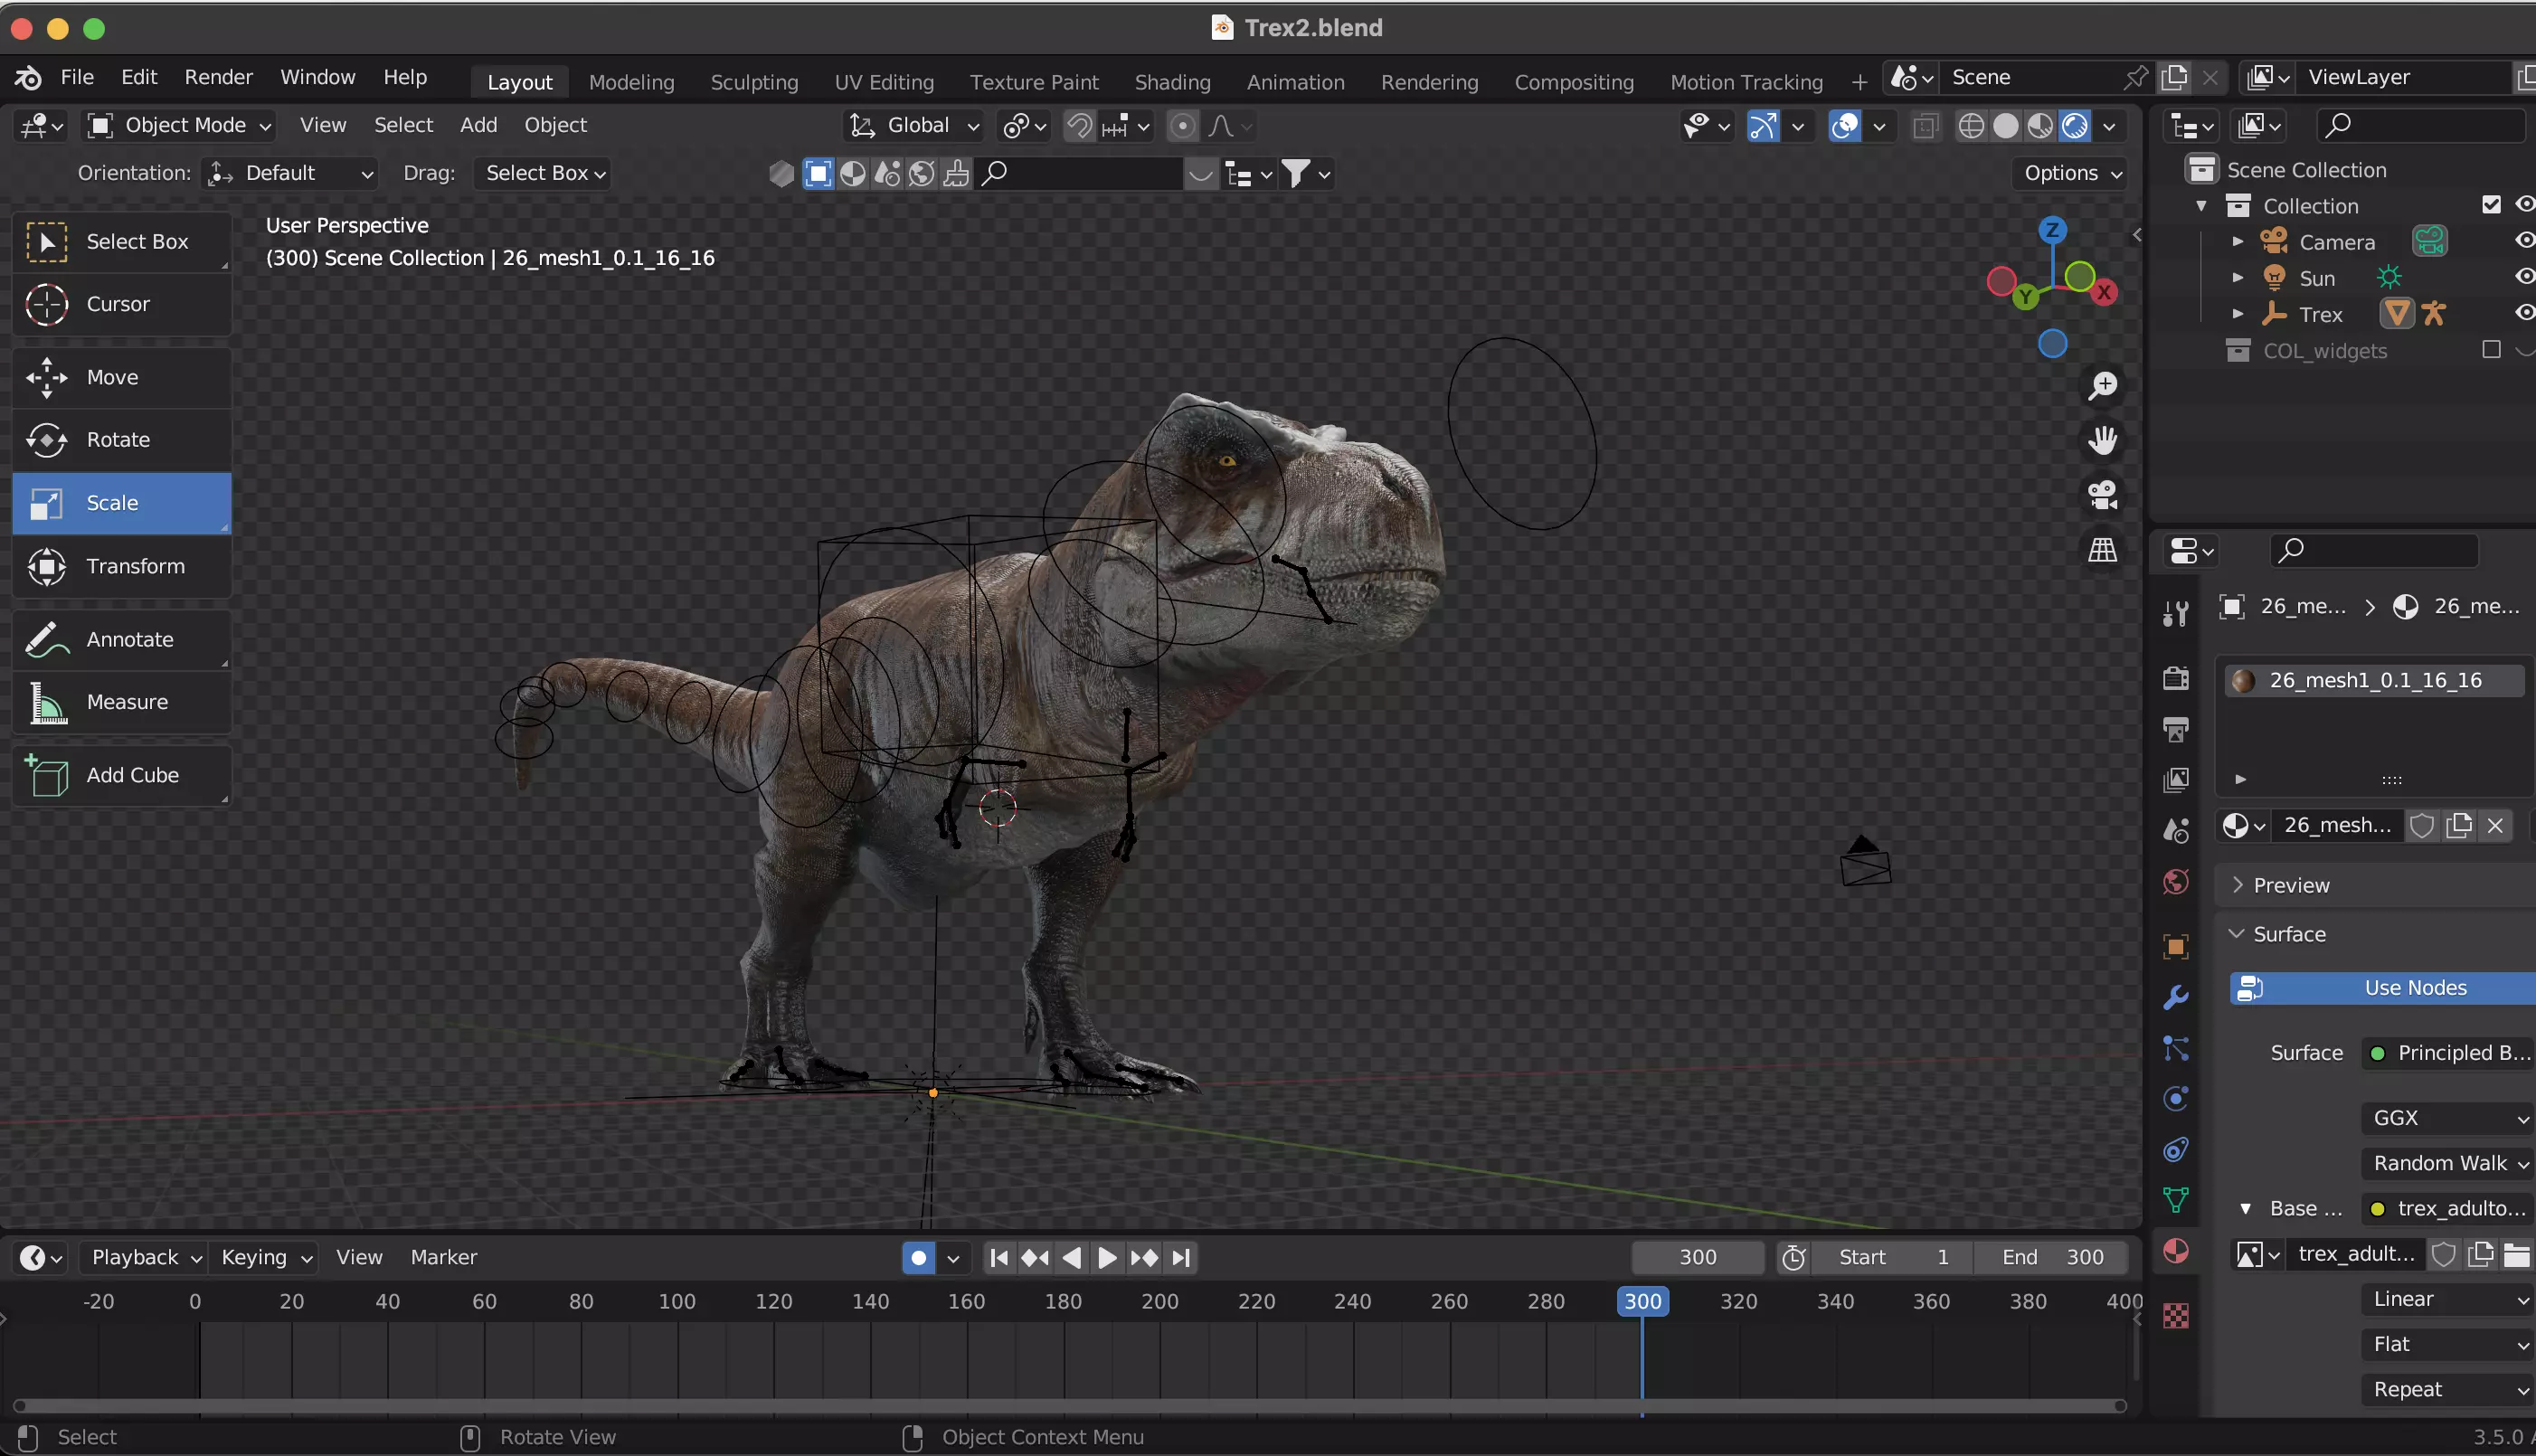
Task: Switch to the Animation workspace tab
Action: click(1295, 82)
